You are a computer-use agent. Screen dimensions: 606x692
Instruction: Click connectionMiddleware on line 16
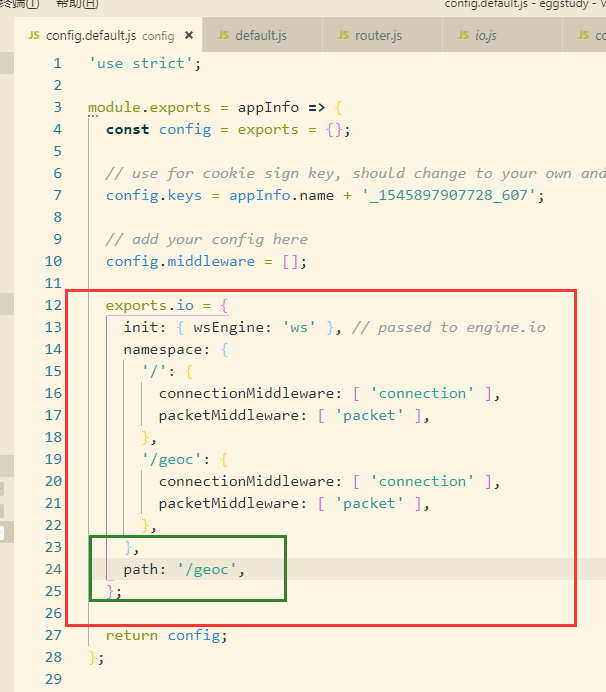246,393
